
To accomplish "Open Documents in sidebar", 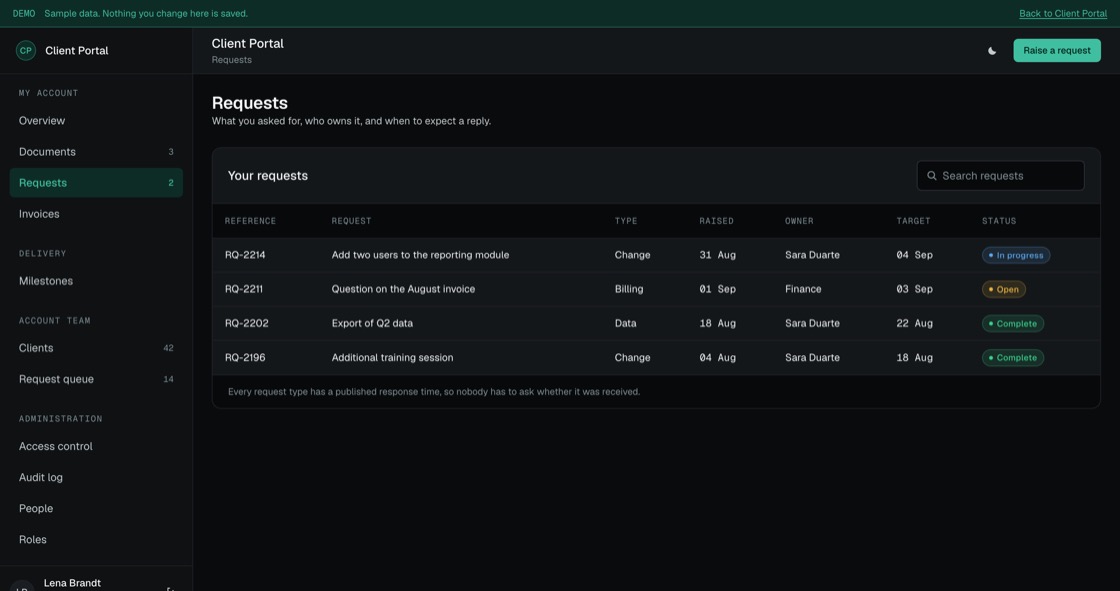I will 96,152.
